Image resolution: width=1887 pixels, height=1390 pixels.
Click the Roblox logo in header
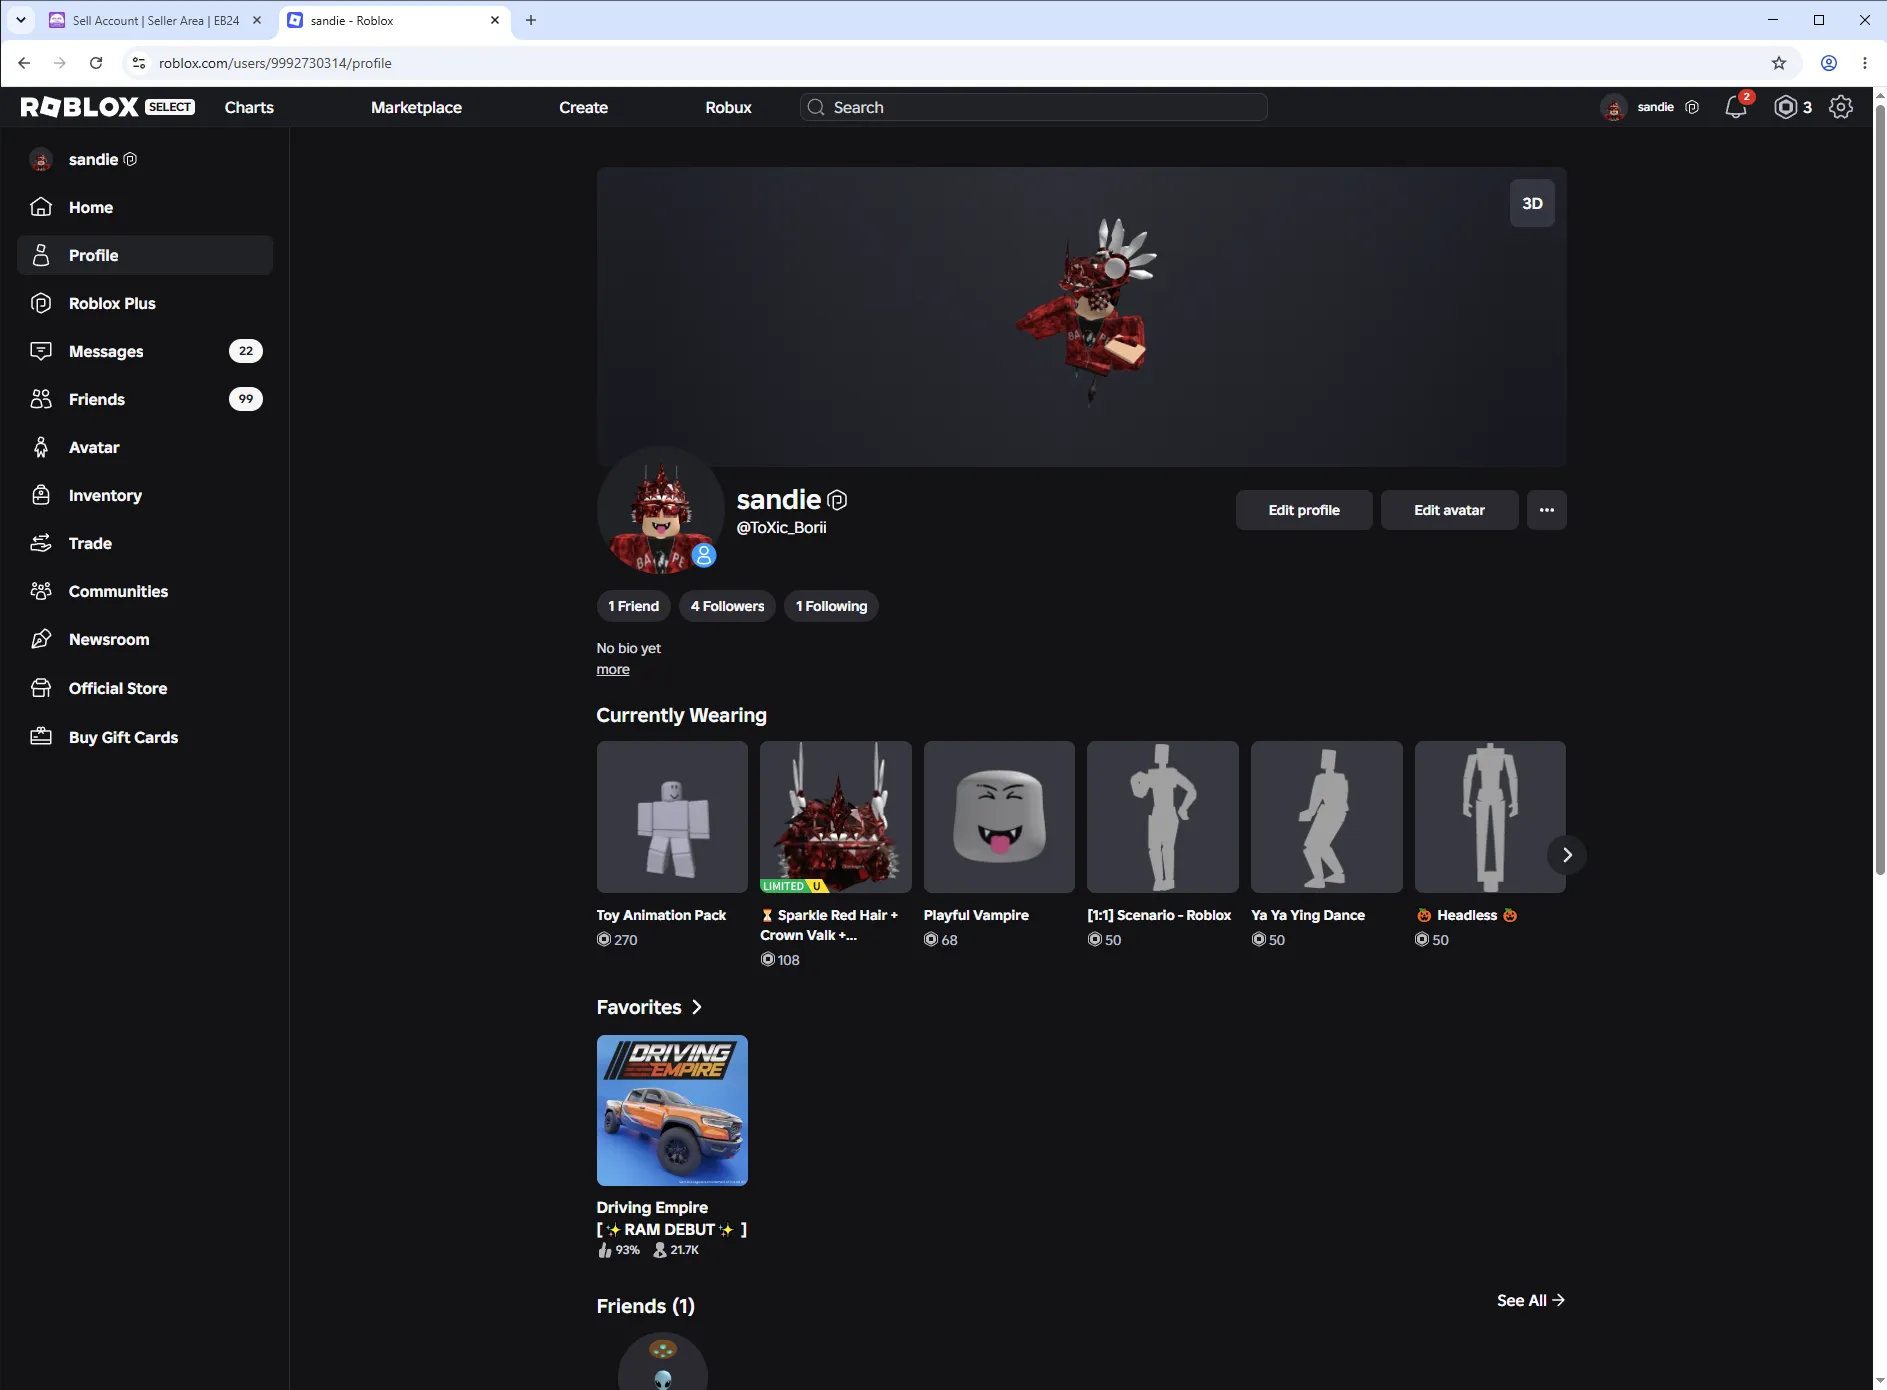[x=80, y=107]
